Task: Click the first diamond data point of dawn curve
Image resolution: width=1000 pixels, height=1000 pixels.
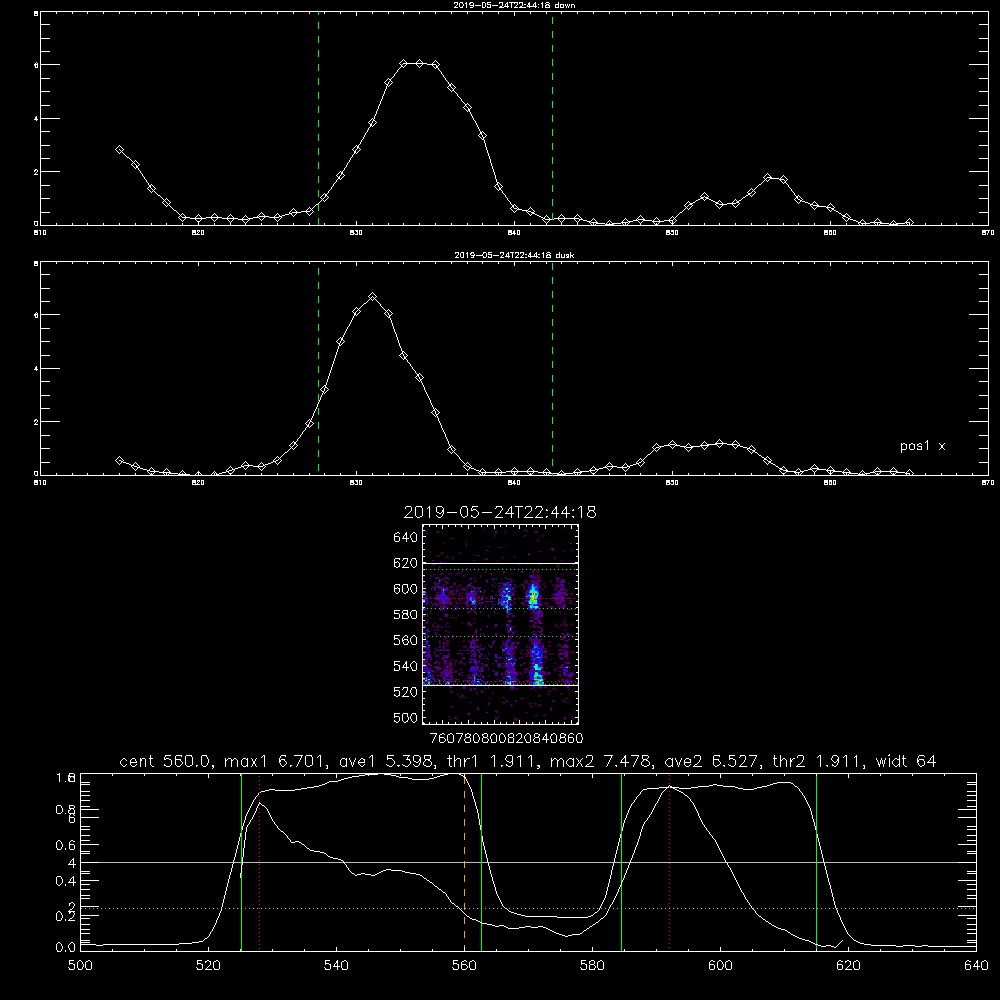Action: click(119, 149)
